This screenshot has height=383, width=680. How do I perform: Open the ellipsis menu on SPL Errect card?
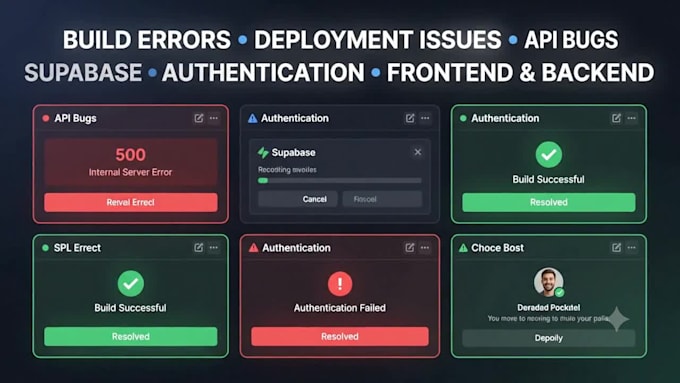(214, 248)
